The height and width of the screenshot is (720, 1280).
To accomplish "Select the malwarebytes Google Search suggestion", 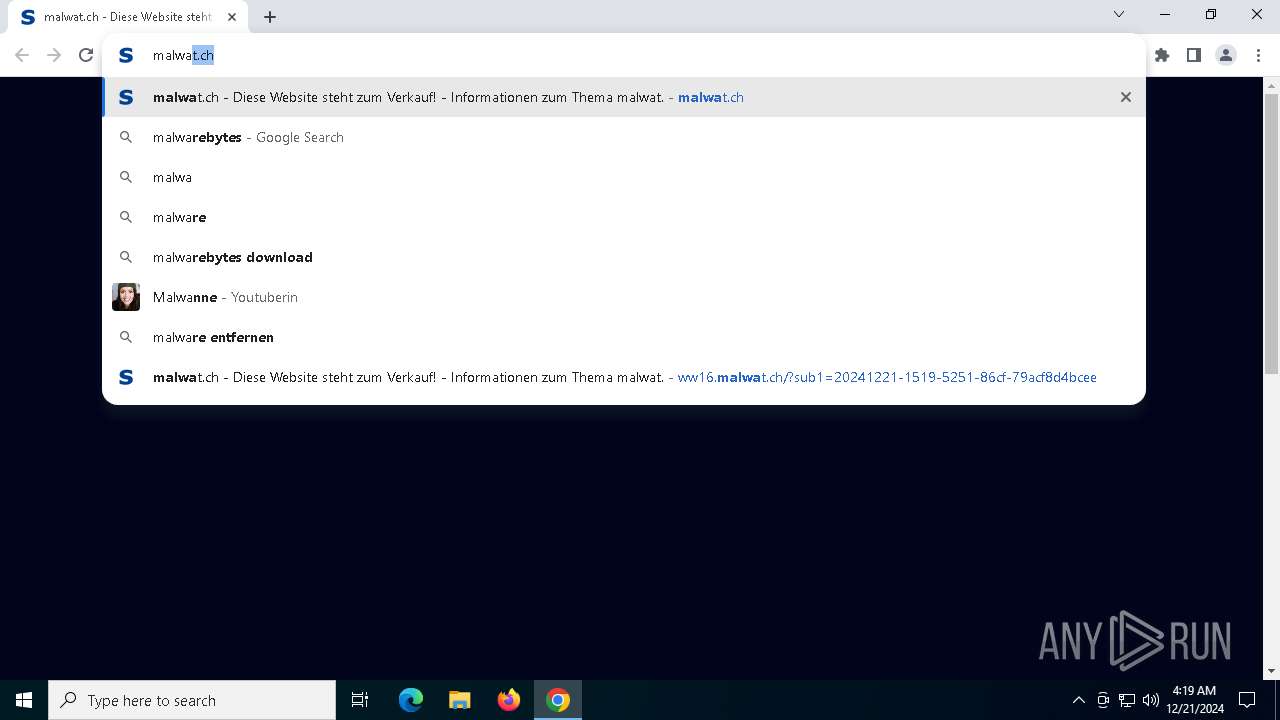I will tap(624, 137).
